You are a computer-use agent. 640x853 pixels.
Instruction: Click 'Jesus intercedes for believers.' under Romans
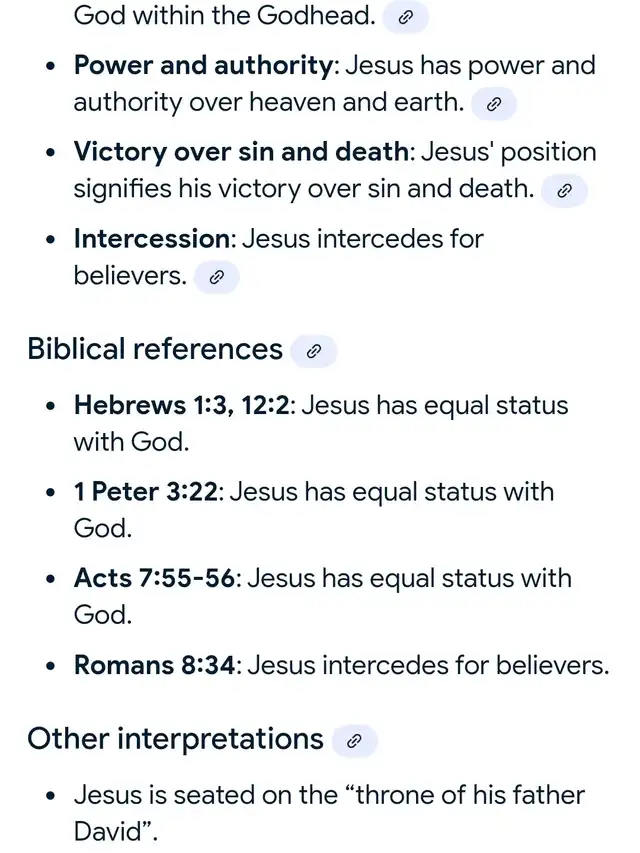(x=428, y=665)
